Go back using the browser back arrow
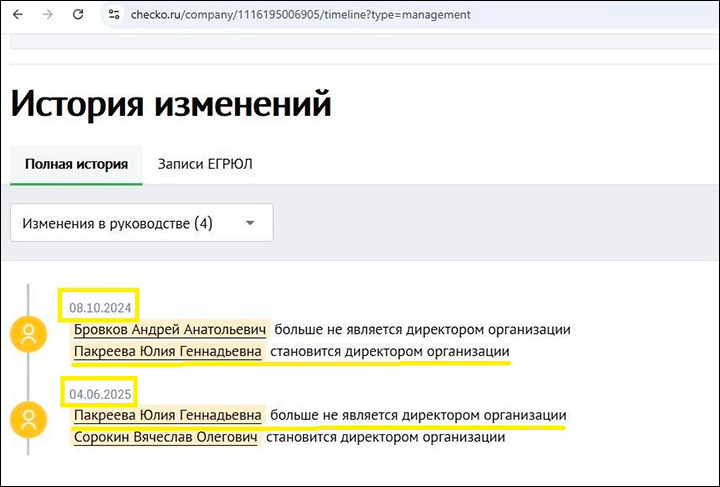The height and width of the screenshot is (487, 720). 18,15
